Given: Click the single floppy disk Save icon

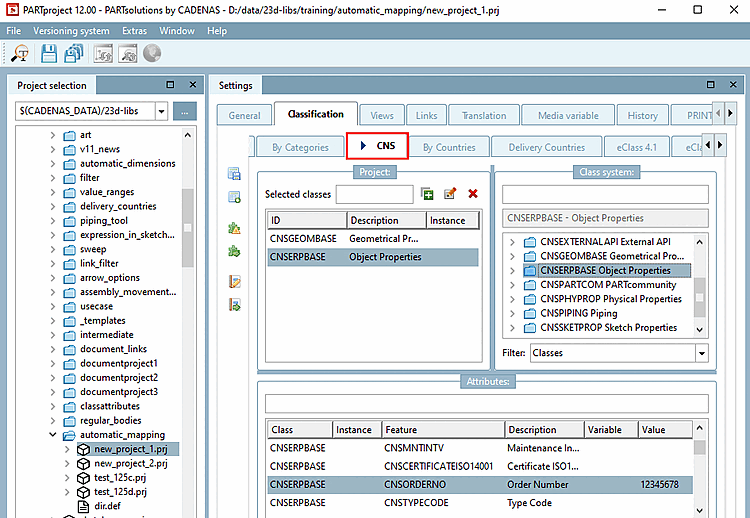Looking at the screenshot, I should (49, 54).
